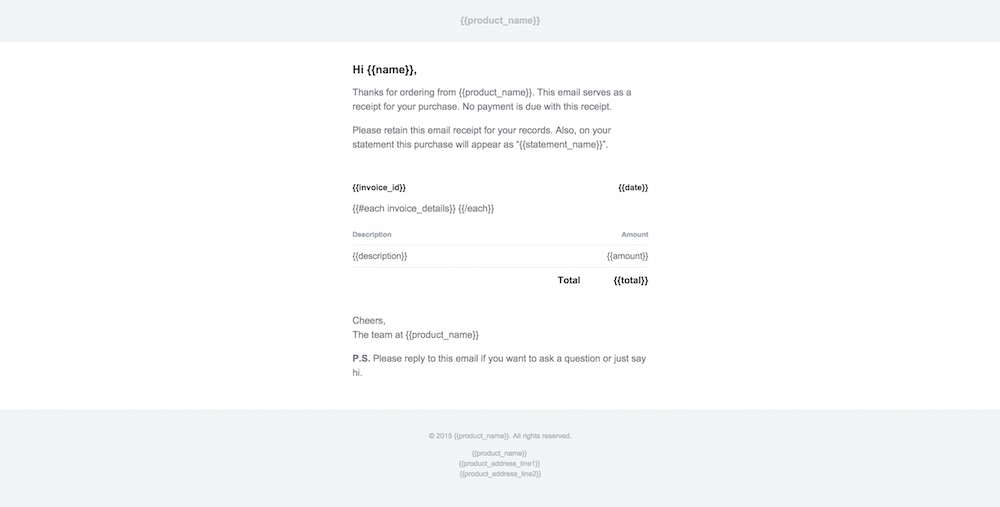Click the {{total}} value

pyautogui.click(x=631, y=281)
